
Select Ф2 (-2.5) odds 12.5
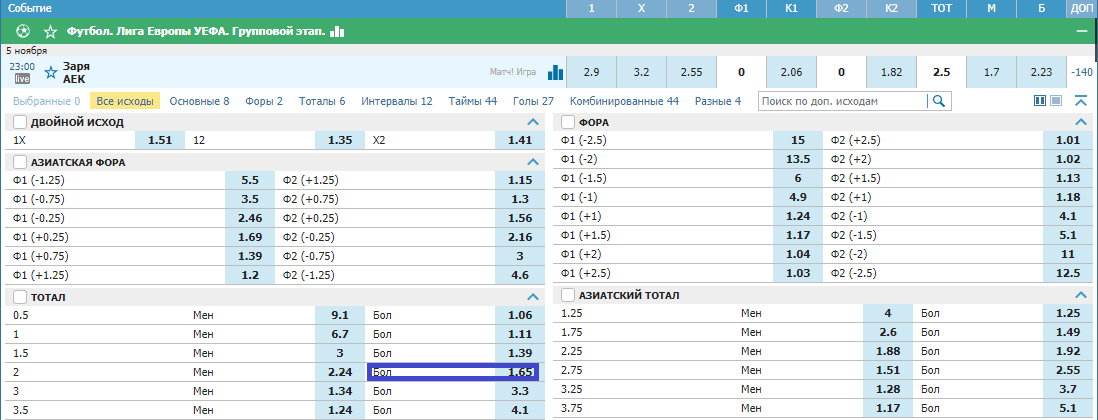tap(1067, 272)
